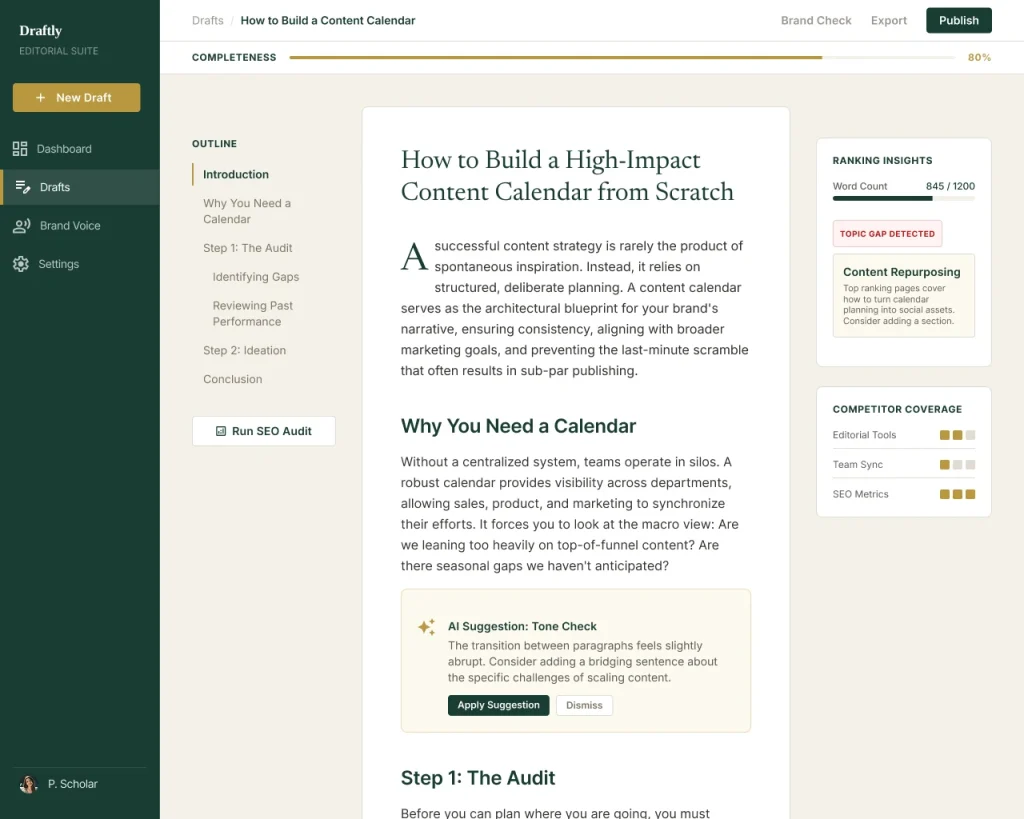Click the Brand Voice speaker icon

click(x=22, y=225)
